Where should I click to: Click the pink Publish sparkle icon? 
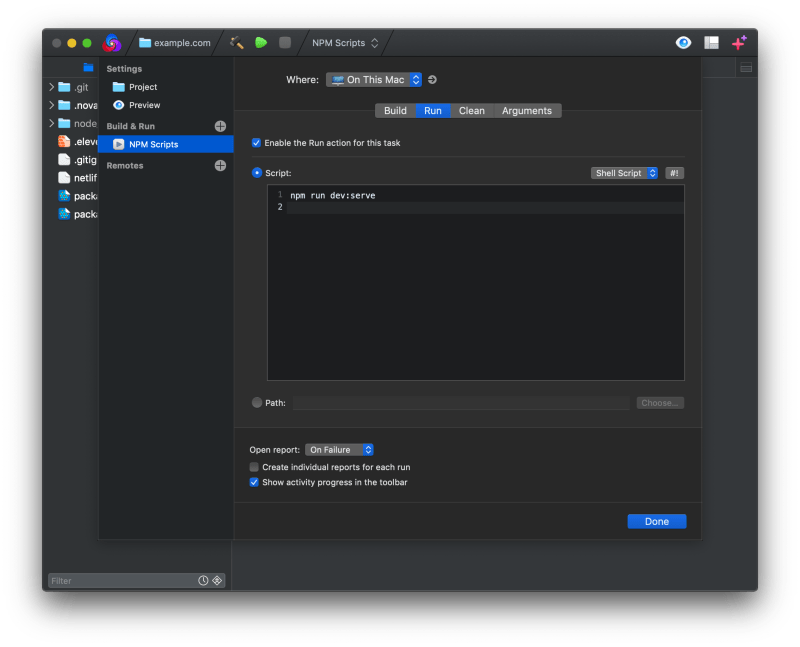pyautogui.click(x=741, y=43)
